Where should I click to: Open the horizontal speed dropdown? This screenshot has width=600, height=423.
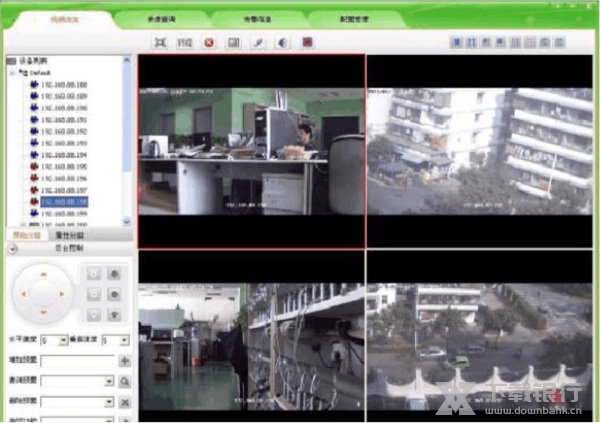(63, 341)
